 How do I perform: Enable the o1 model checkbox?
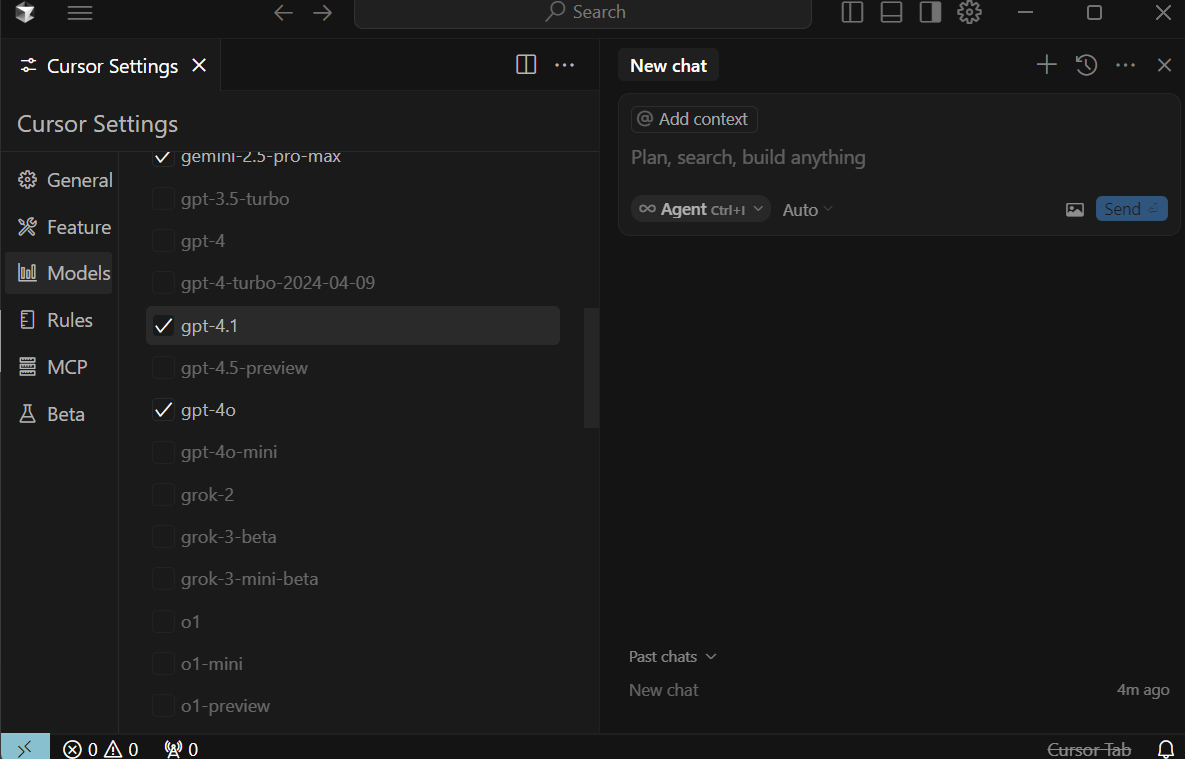pyautogui.click(x=163, y=621)
